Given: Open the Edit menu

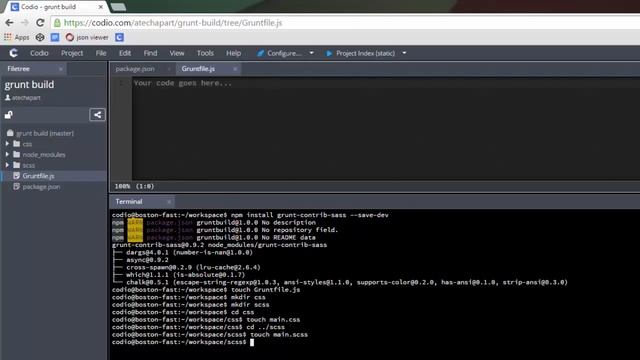Looking at the screenshot, I should pos(125,53).
